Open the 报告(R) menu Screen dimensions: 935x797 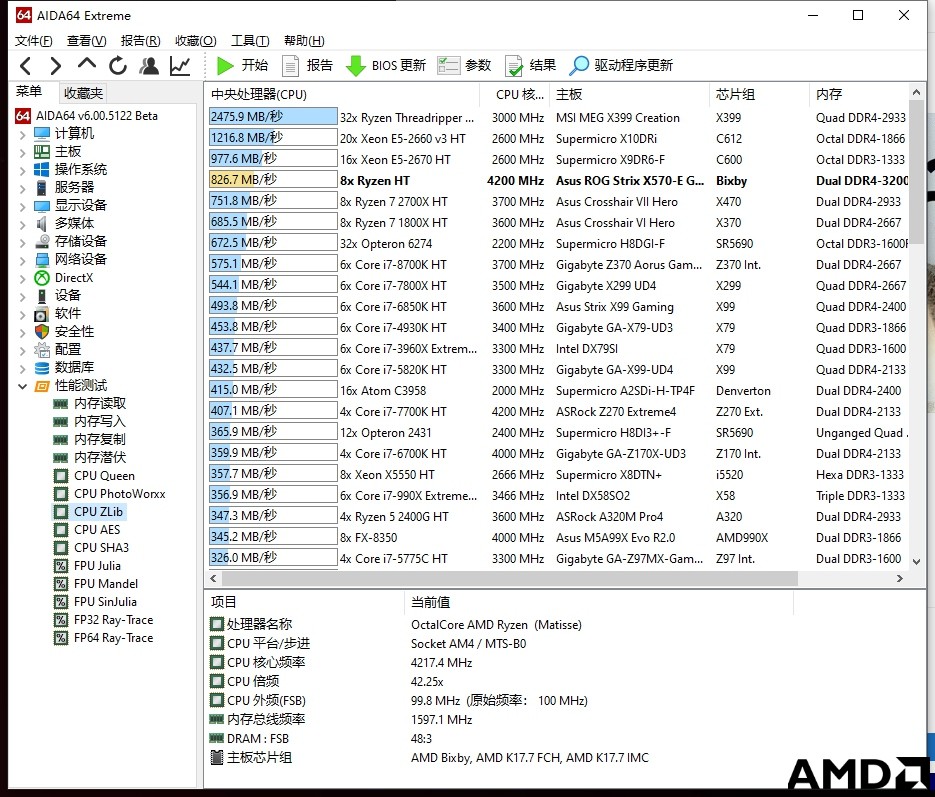(141, 41)
